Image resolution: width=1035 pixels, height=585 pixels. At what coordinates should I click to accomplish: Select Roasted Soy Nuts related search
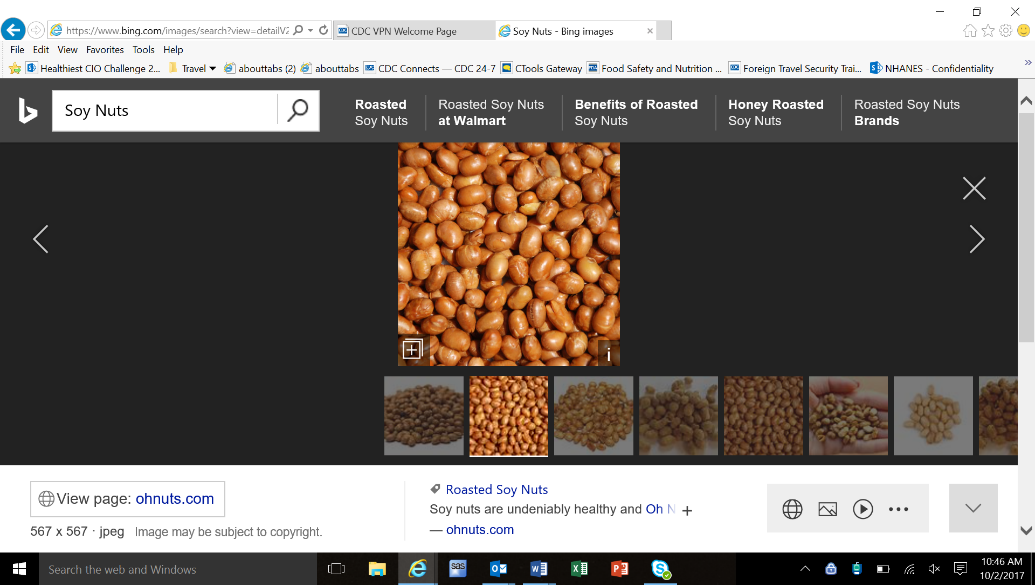(x=381, y=112)
